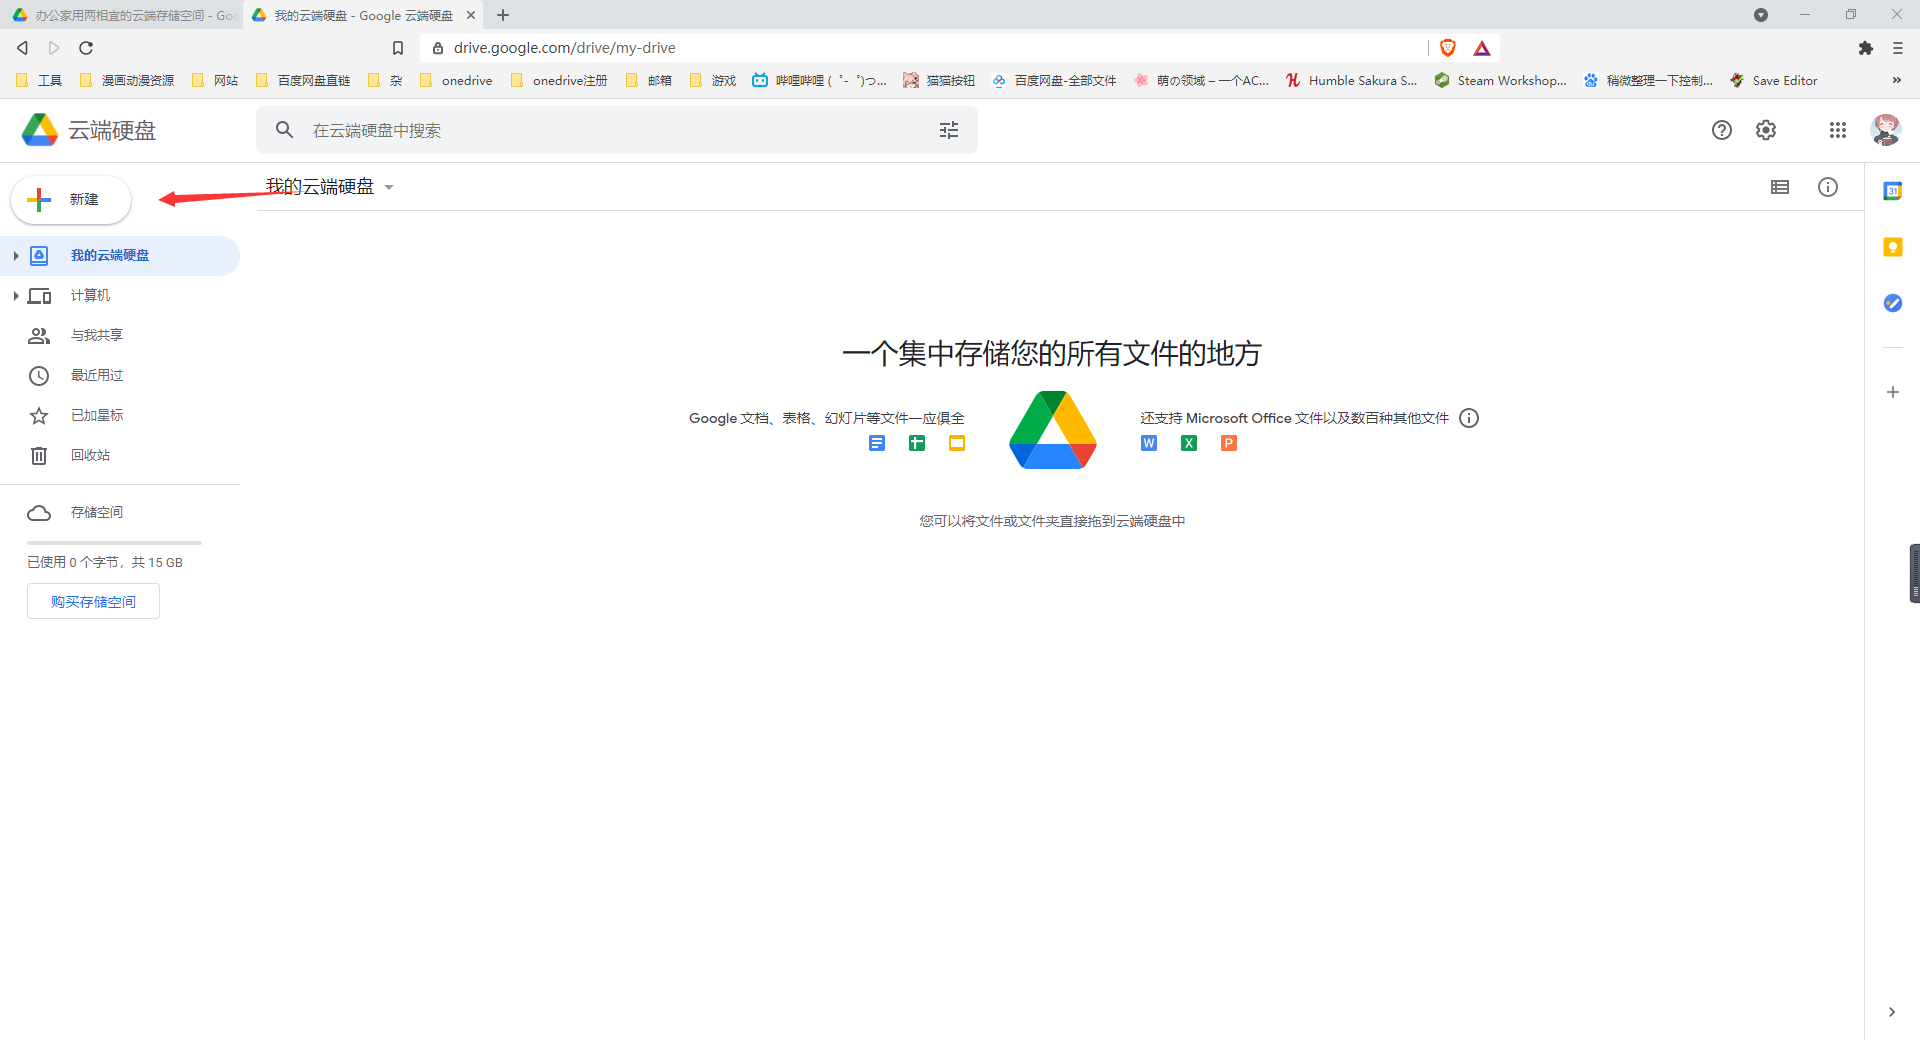
Task: Open 网站 bookmark folder
Action: [x=215, y=81]
